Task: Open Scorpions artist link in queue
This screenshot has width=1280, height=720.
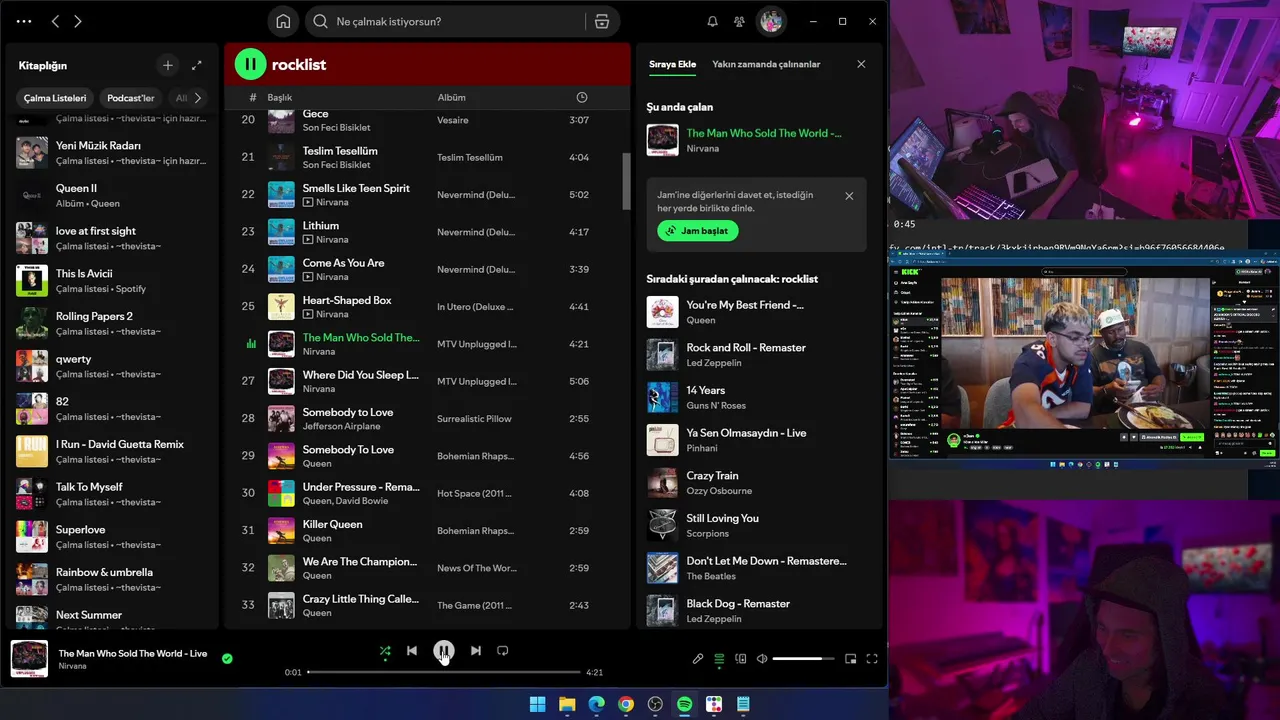Action: 707,534
